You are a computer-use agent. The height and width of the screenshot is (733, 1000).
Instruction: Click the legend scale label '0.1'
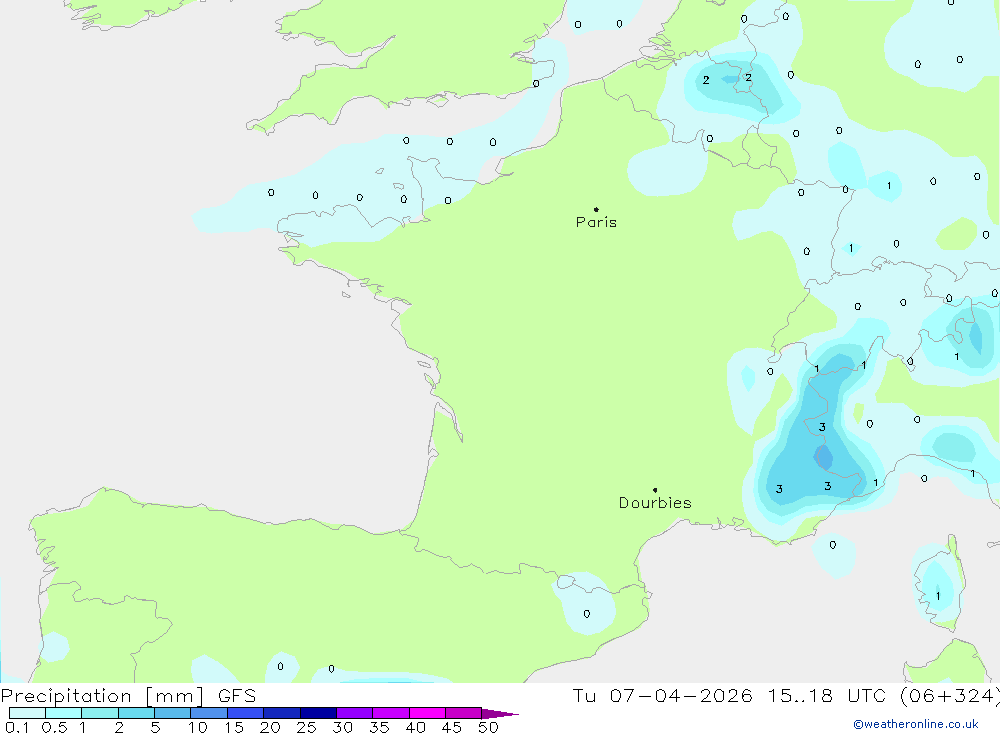(17, 727)
